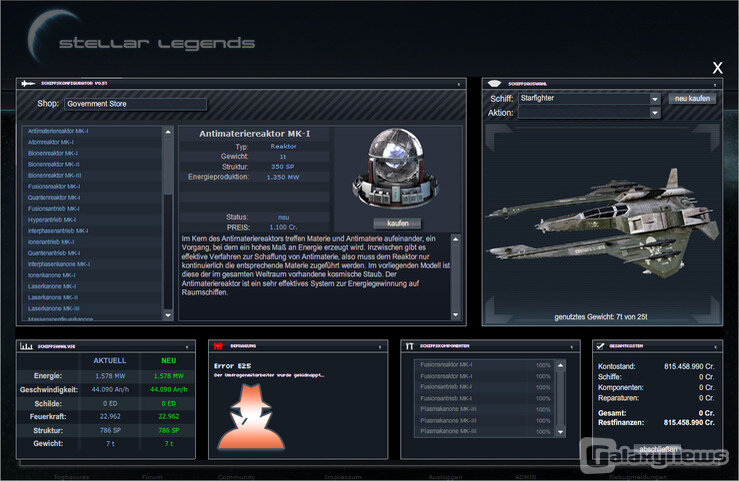The image size is (739, 481).
Task: Collapse the Schiffskonfigurator panel via header marker
Action: pos(459,84)
